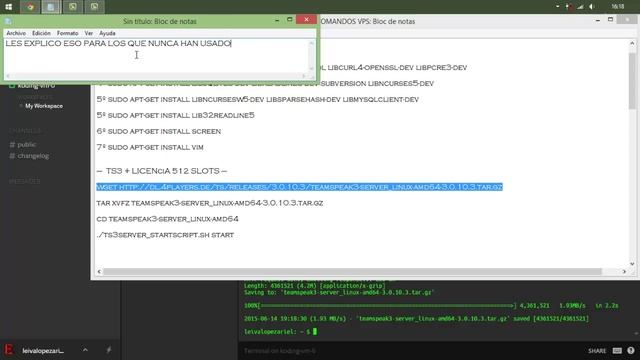Open Formato menu in Sin título Notepad
The height and width of the screenshot is (360, 640).
pos(67,33)
